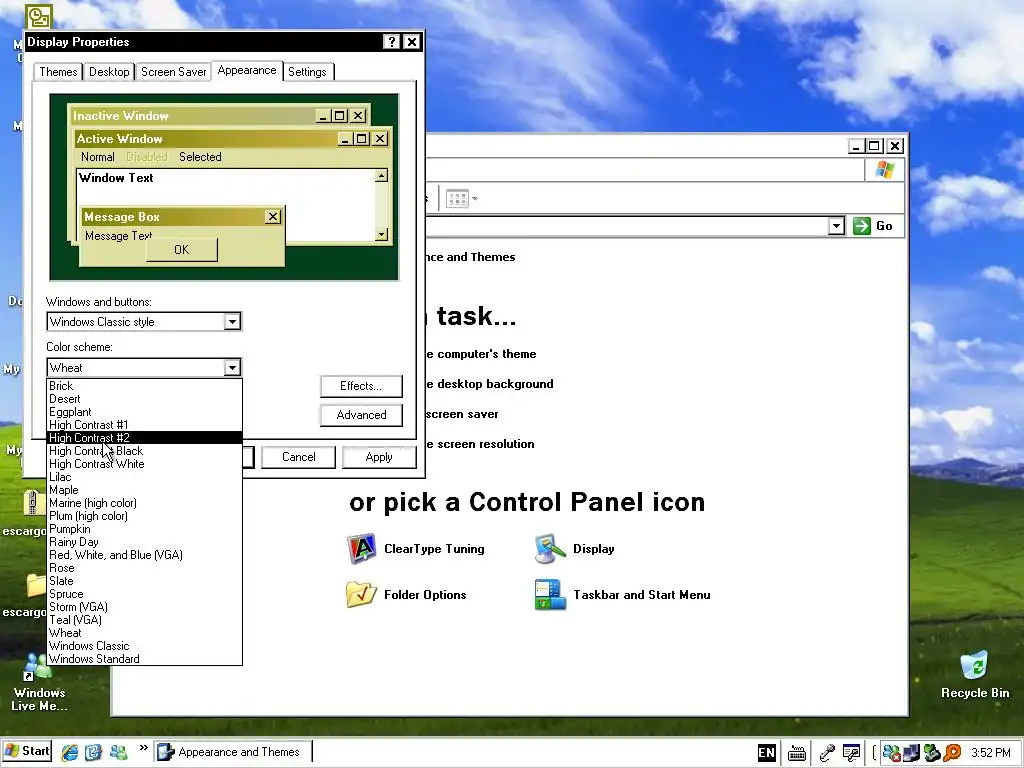The width and height of the screenshot is (1024, 768).
Task: Choose Brick color scheme
Action: (144, 386)
